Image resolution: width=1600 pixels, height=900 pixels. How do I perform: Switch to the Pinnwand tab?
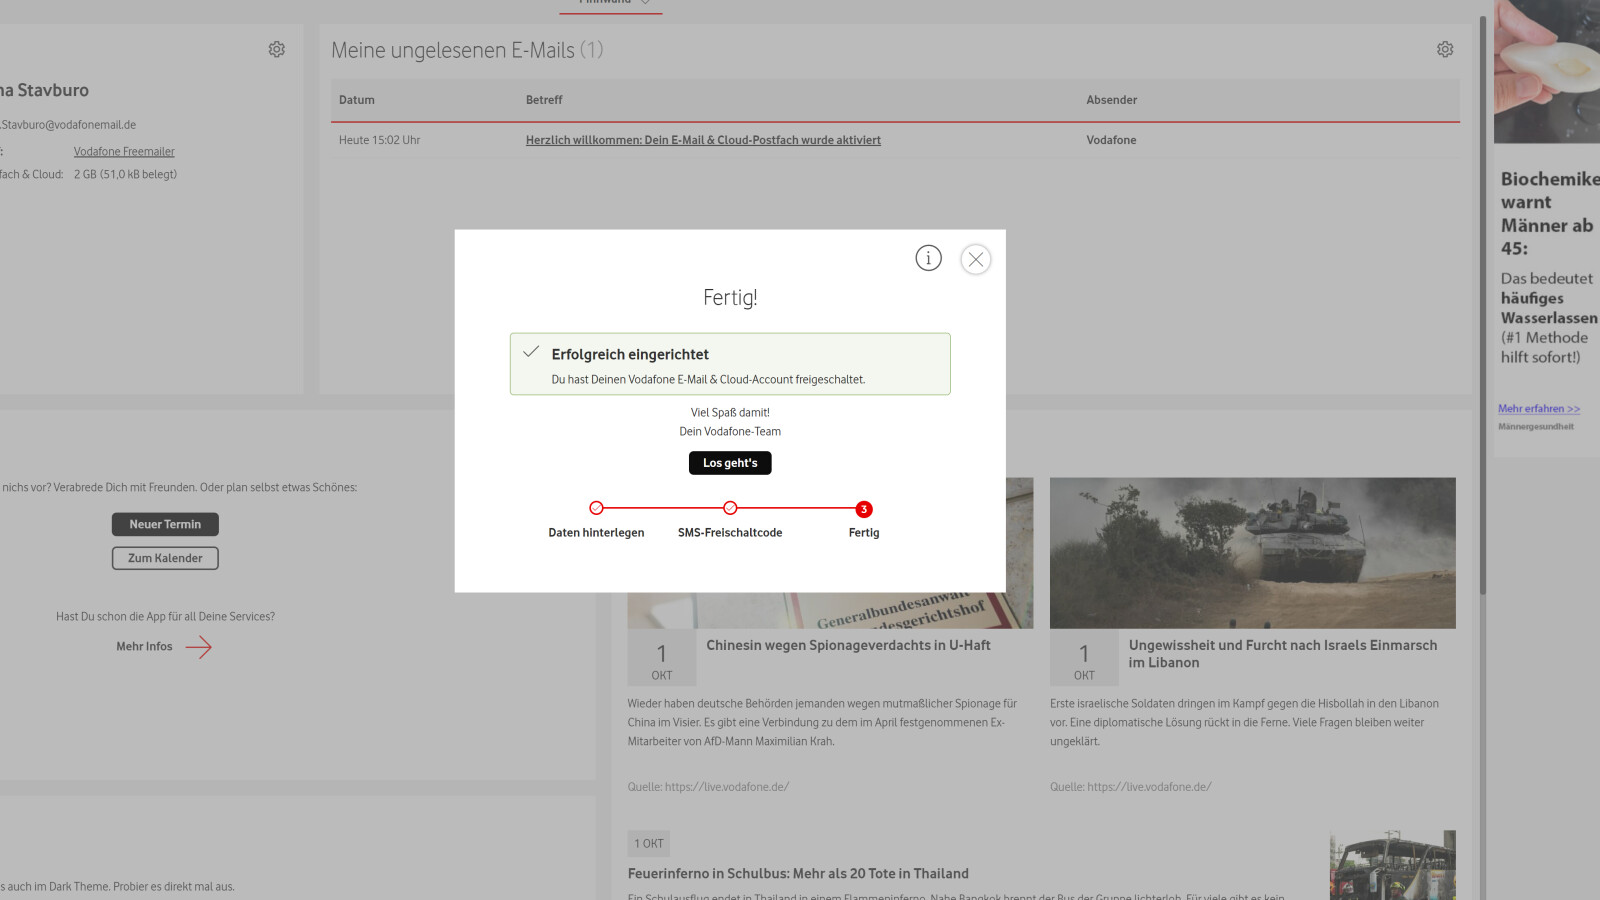click(x=605, y=2)
